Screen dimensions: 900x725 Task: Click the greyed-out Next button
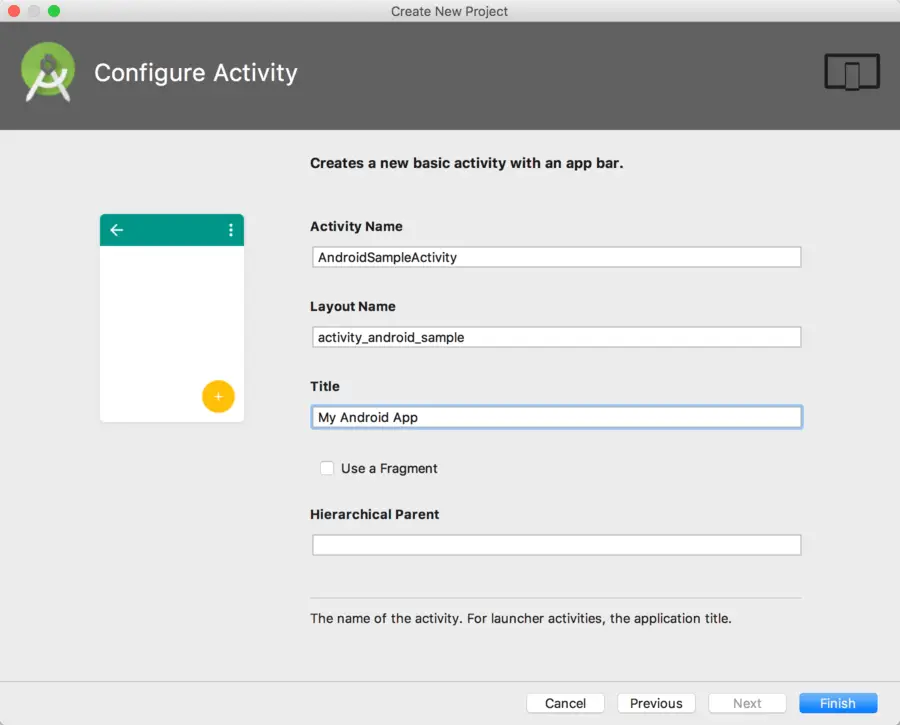coord(747,703)
